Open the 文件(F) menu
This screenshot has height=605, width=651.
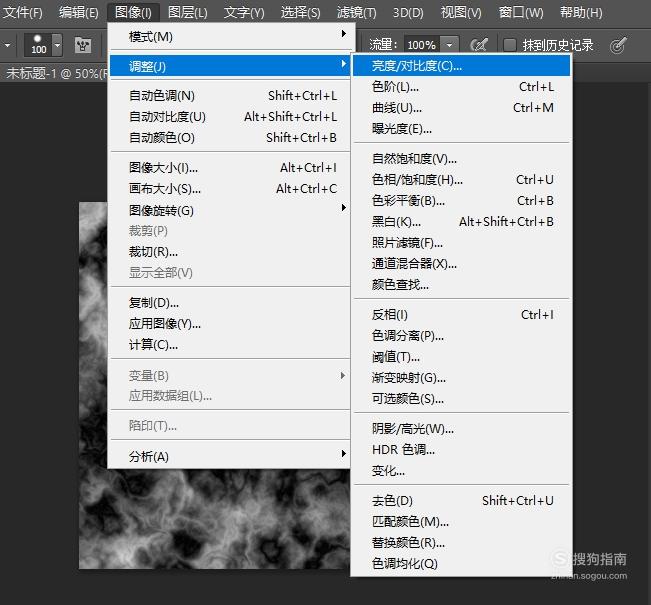(x=23, y=12)
